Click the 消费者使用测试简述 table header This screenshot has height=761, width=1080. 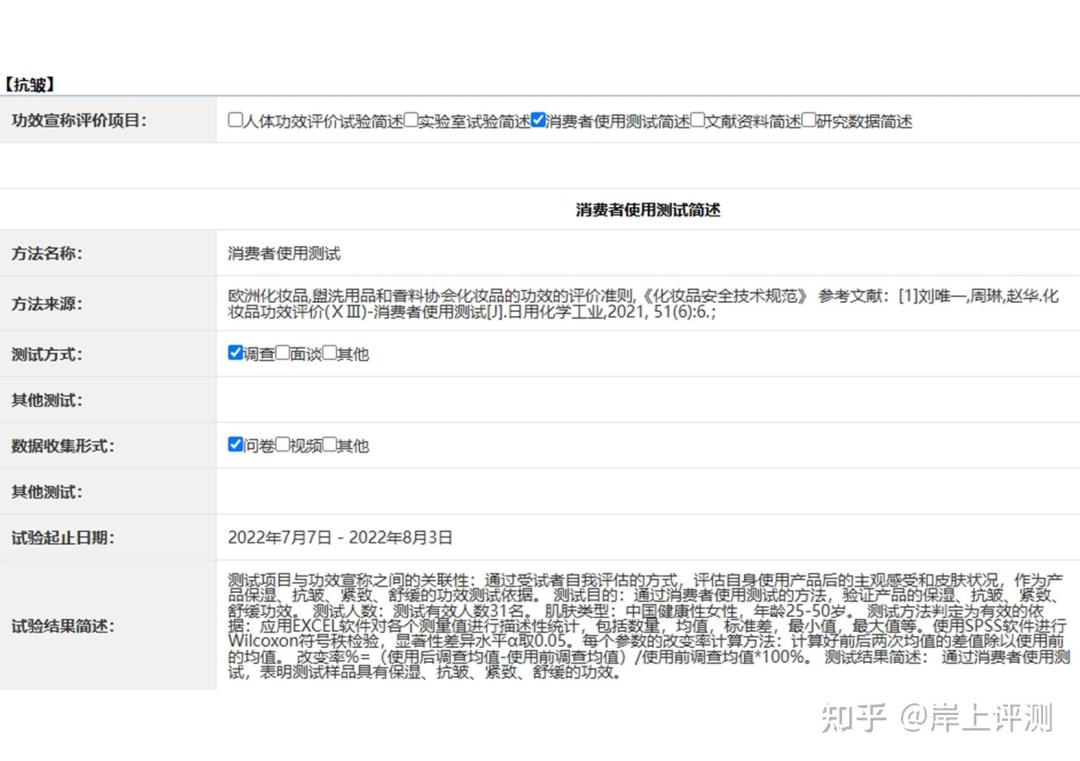click(648, 209)
